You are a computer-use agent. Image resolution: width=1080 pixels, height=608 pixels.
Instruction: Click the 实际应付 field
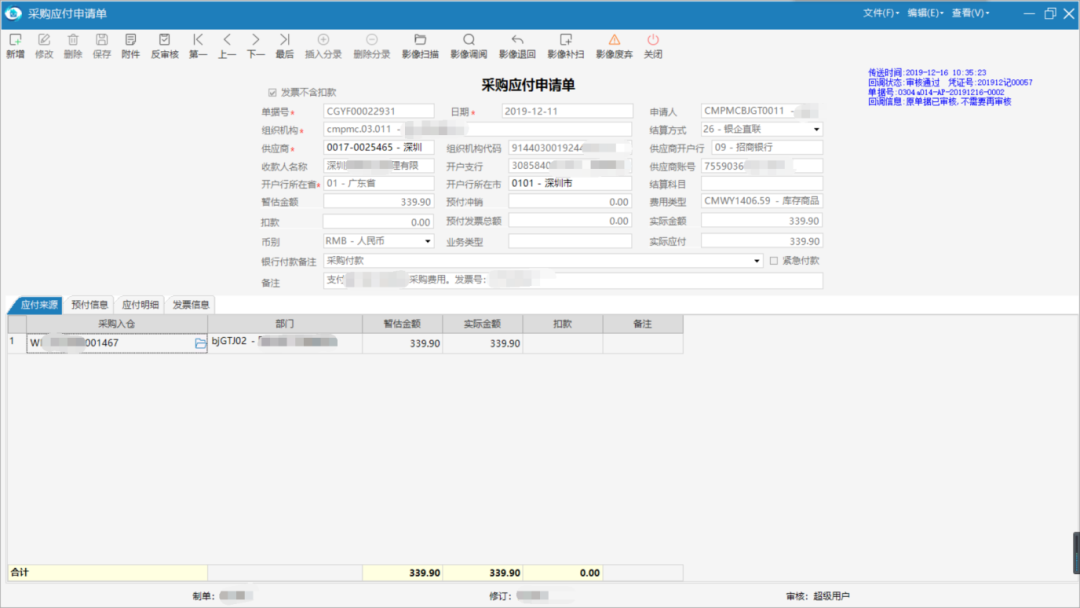coord(762,241)
